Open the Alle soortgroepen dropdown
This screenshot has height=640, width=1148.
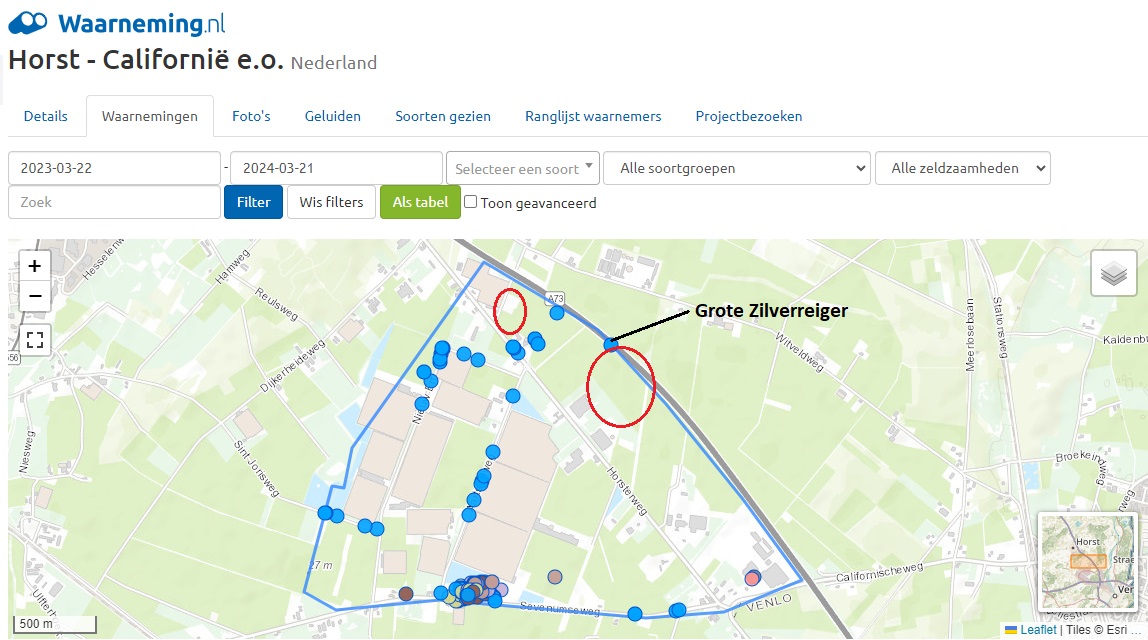click(x=737, y=168)
